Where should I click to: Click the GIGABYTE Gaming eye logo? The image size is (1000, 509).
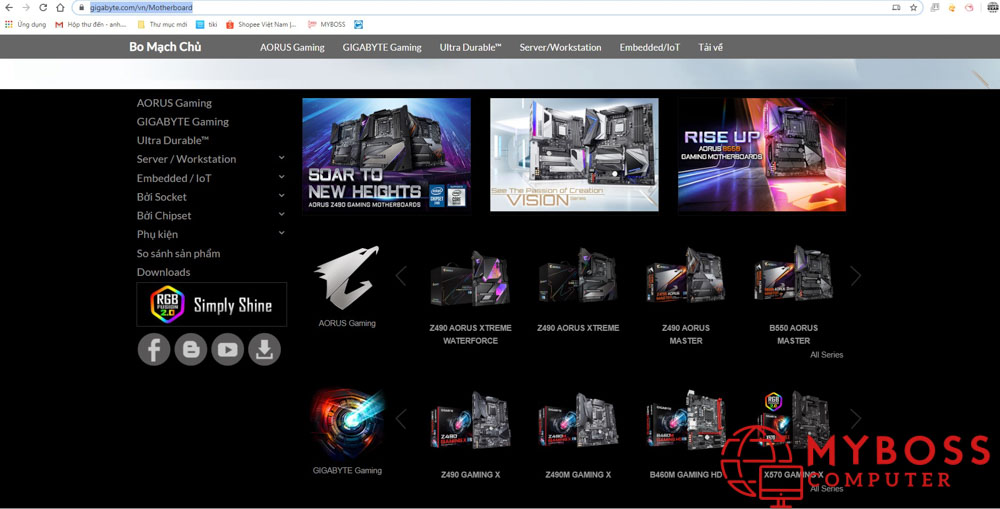348,424
